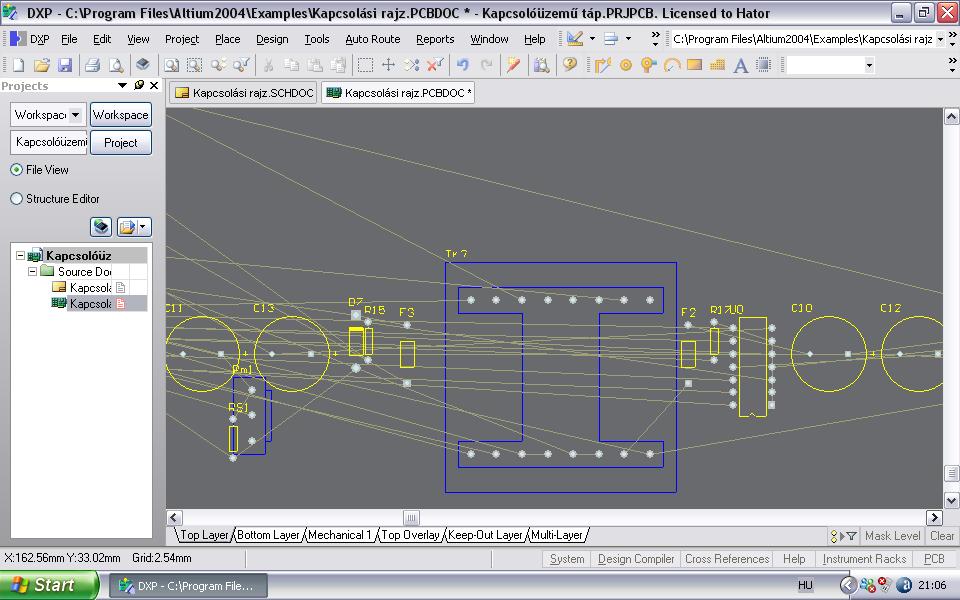The width and height of the screenshot is (960, 600).
Task: Select the Structure Editor radio button
Action: (17, 198)
